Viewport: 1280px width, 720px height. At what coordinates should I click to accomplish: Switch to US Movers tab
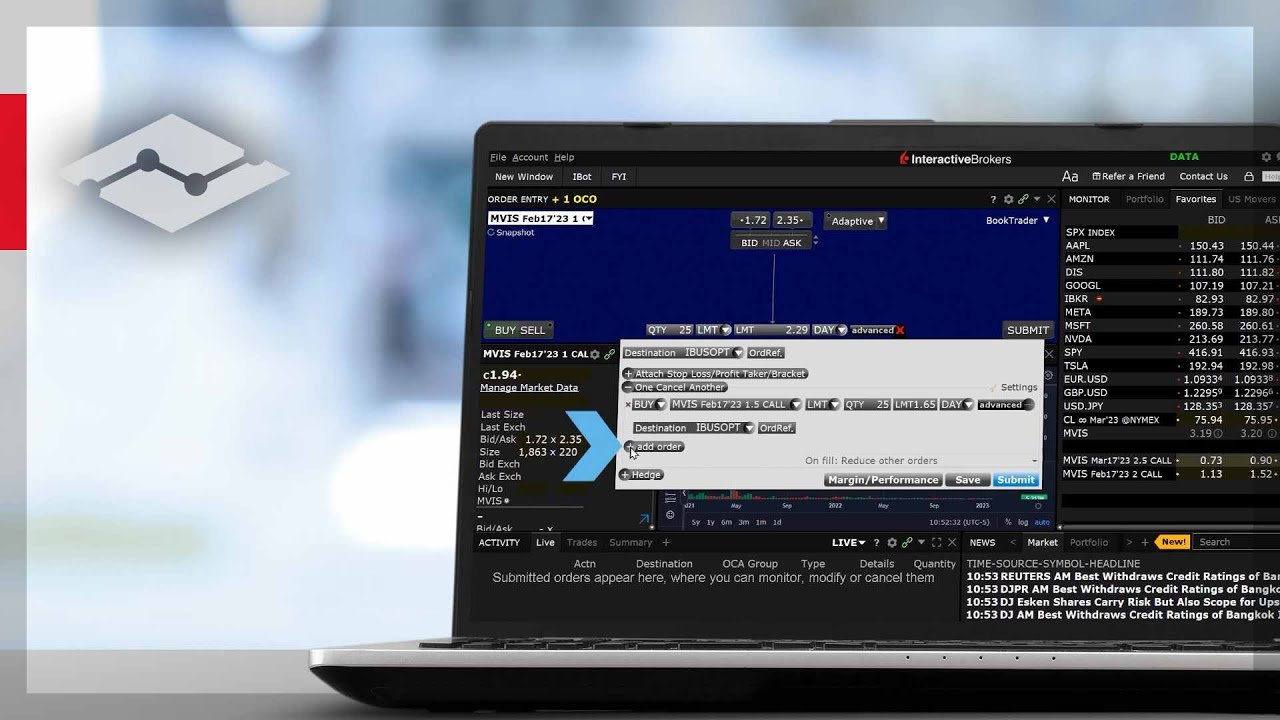(1251, 199)
